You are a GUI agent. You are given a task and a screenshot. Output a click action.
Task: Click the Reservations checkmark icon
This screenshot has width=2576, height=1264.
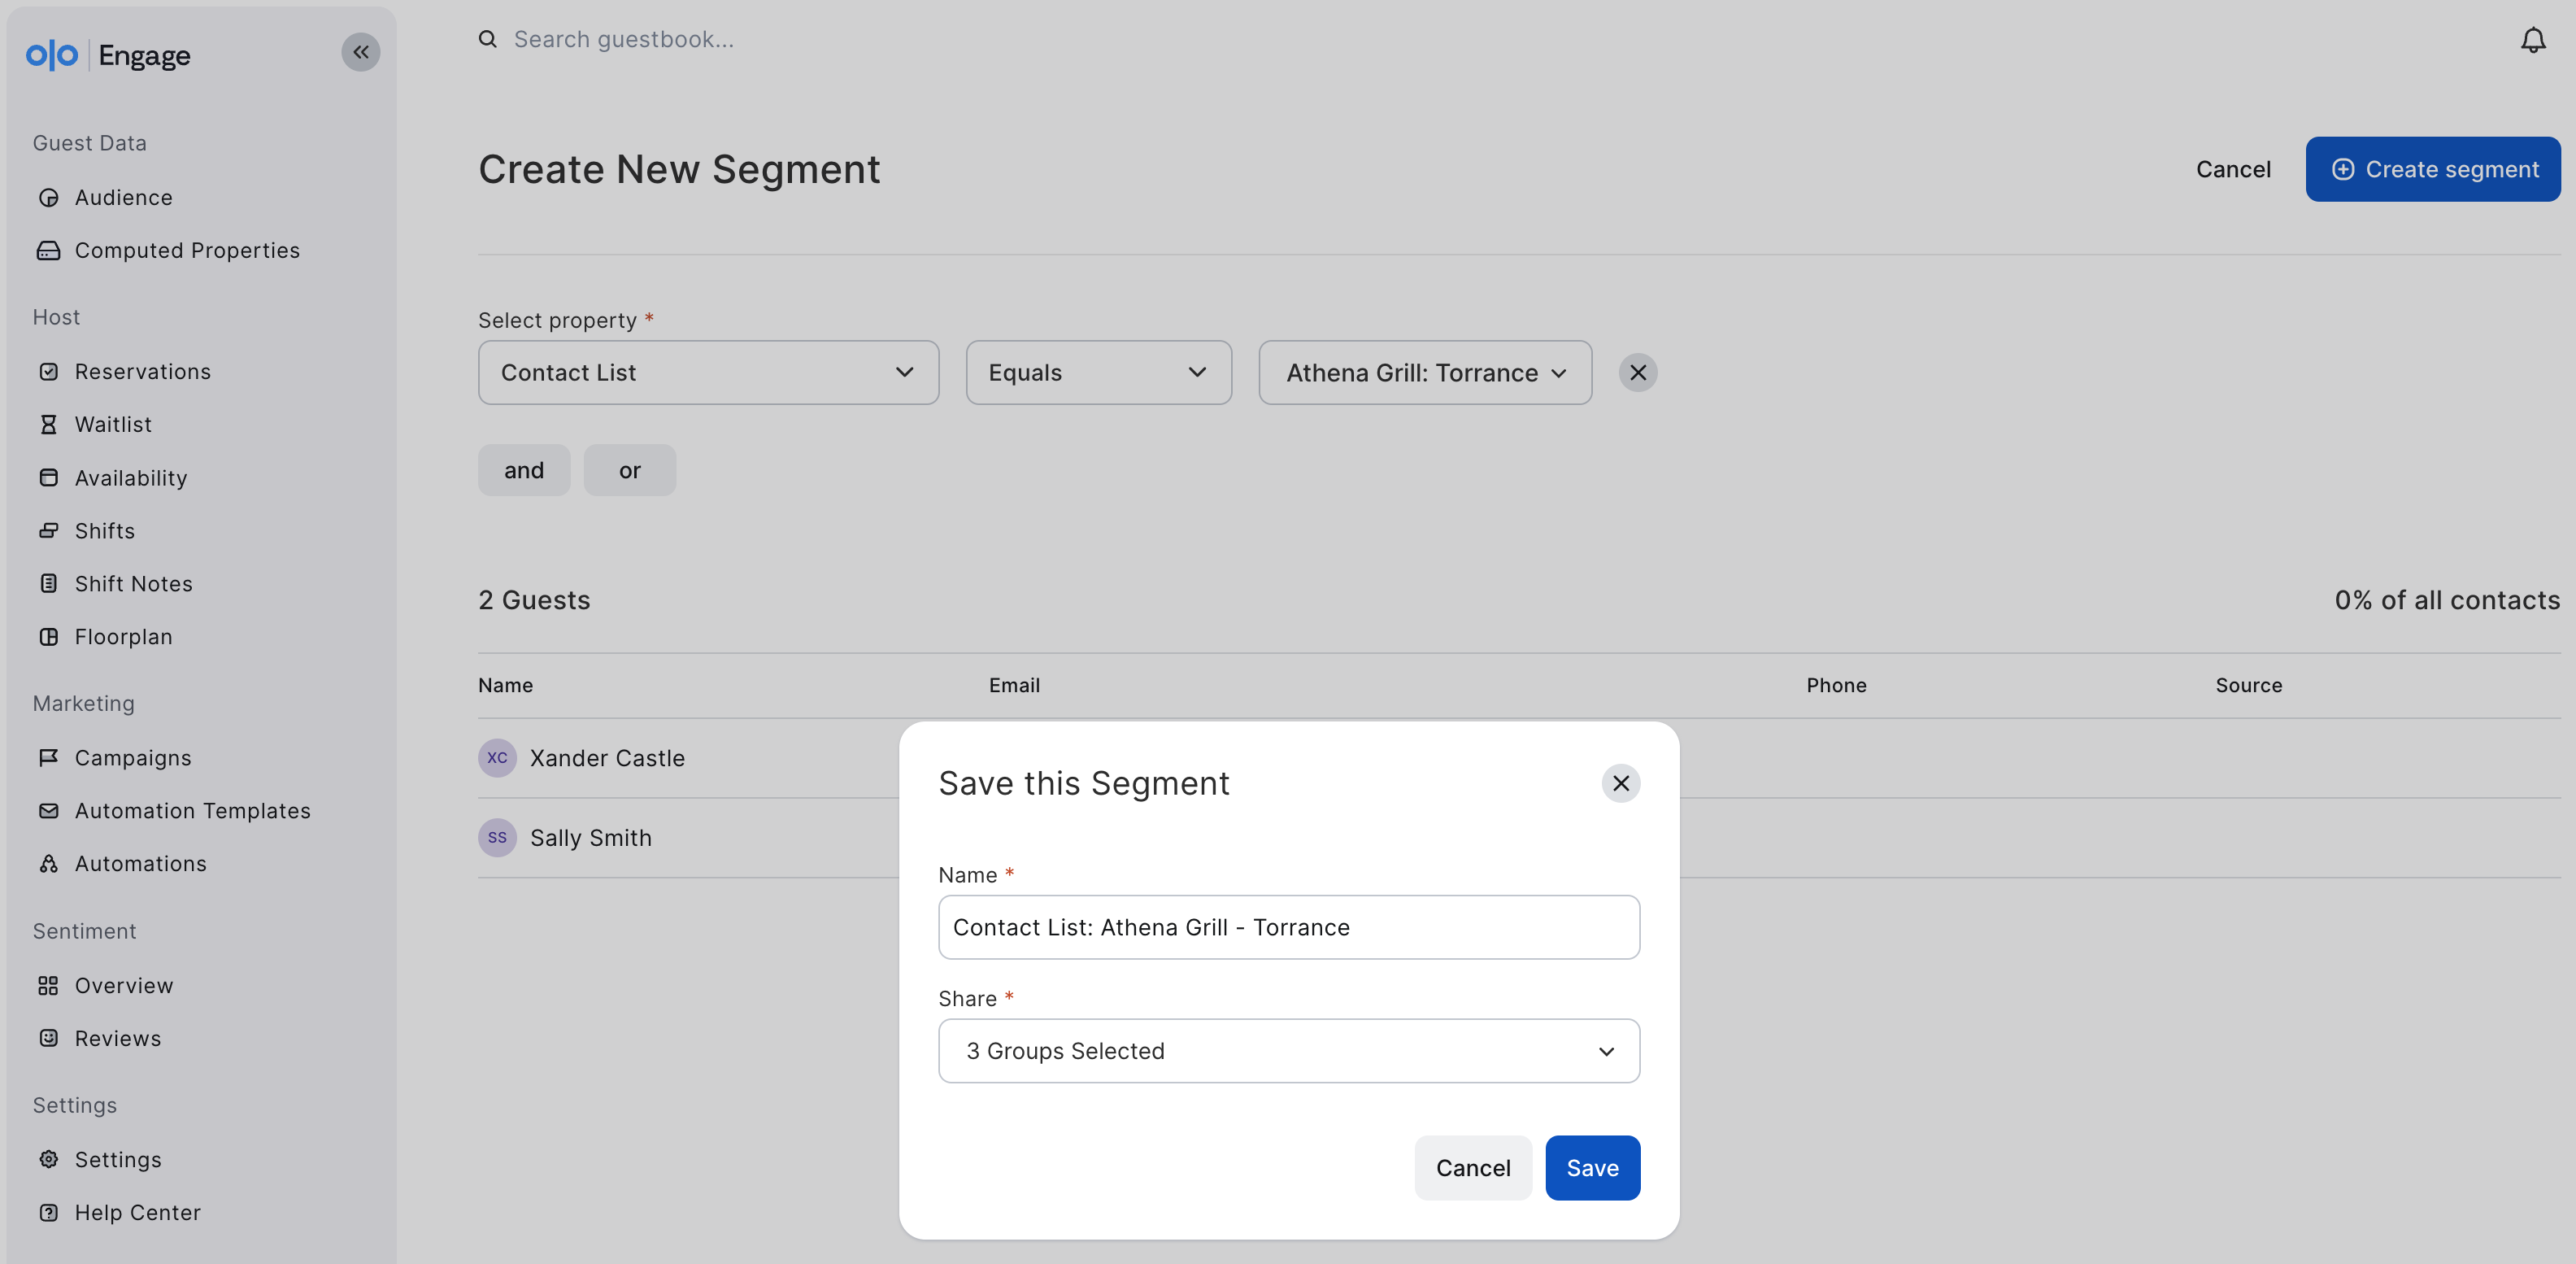click(x=48, y=372)
